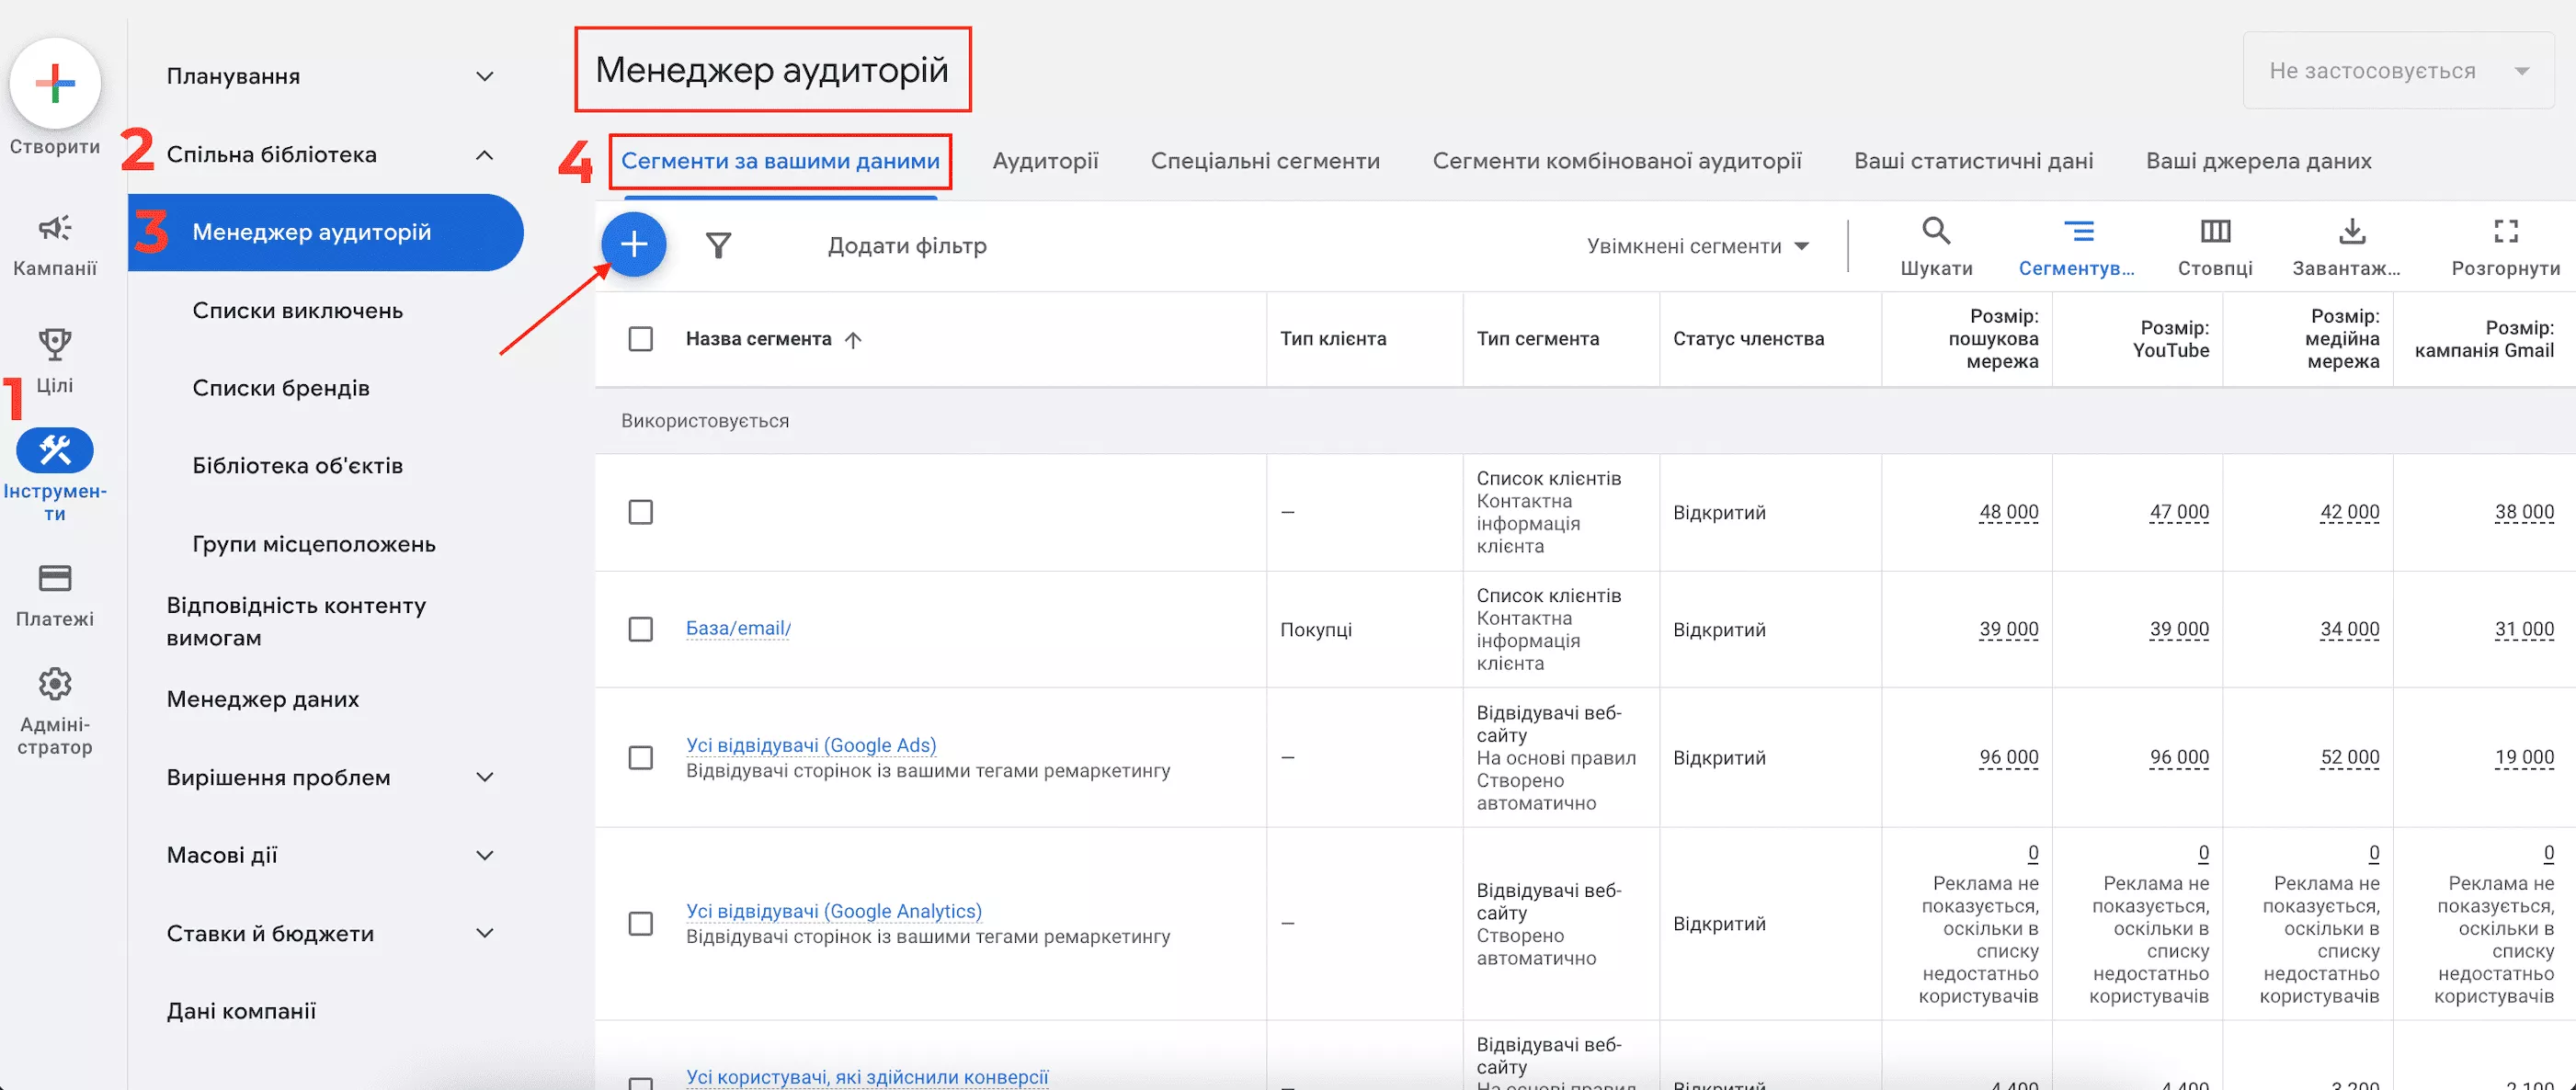Open Бібліотека об'єктів menu item
The image size is (2576, 1090).
pyautogui.click(x=298, y=466)
